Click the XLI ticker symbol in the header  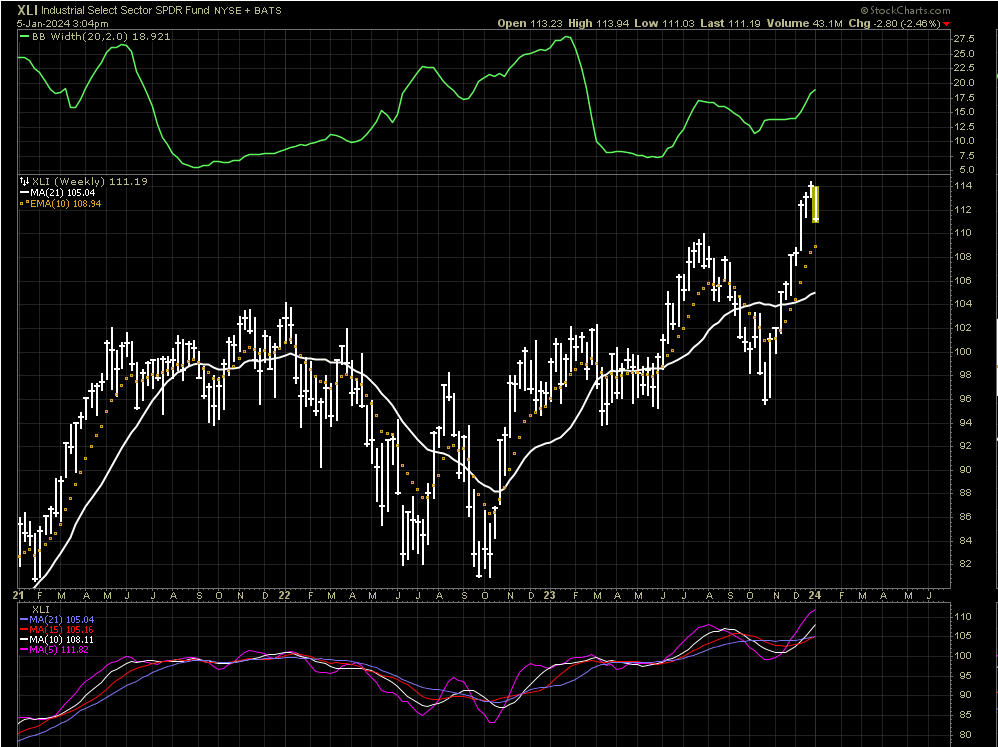tap(27, 10)
